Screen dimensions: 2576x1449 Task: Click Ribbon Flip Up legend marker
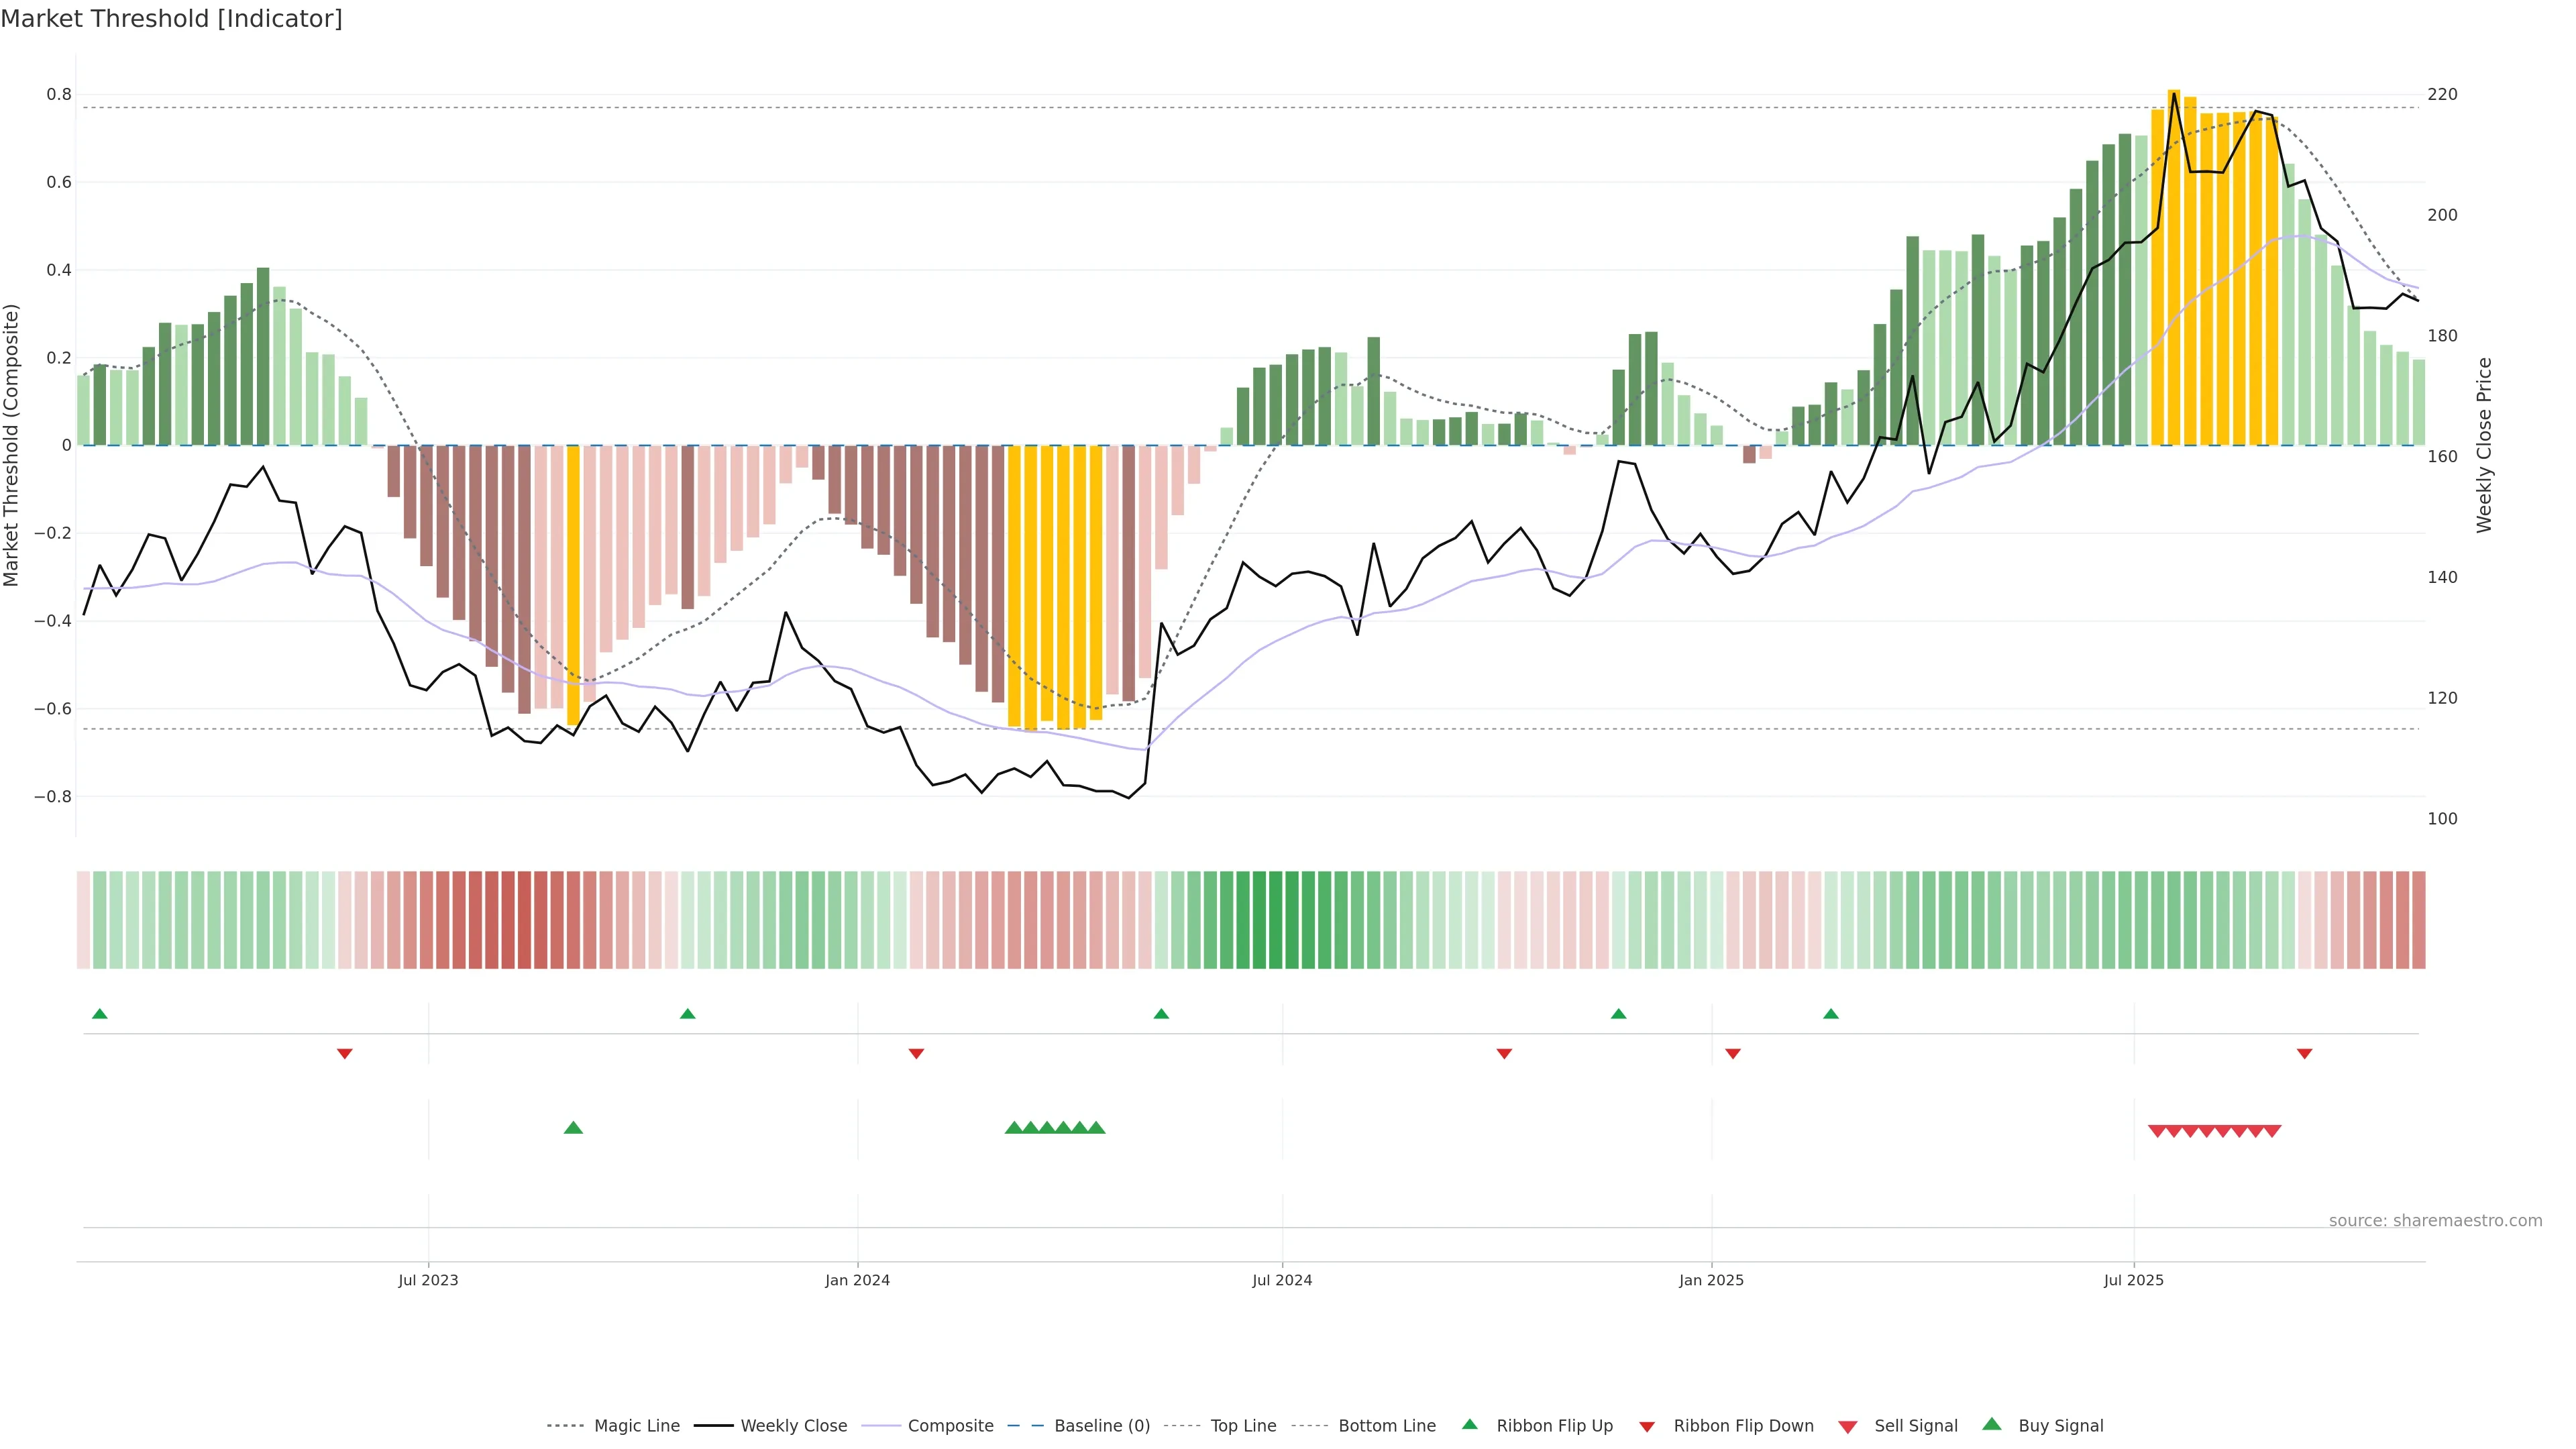[x=1469, y=1424]
